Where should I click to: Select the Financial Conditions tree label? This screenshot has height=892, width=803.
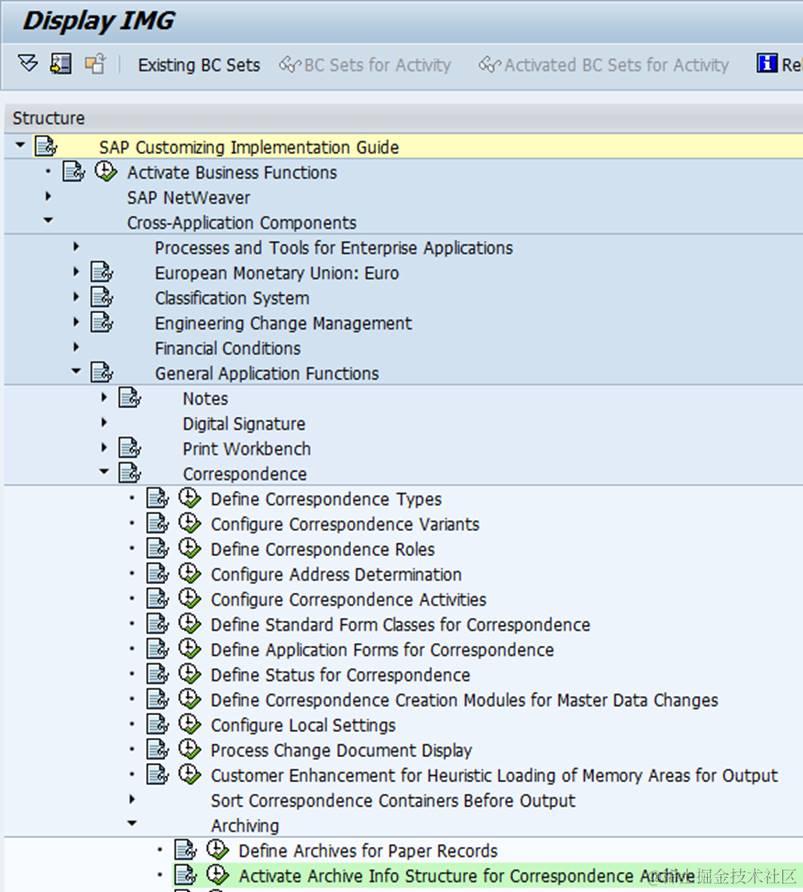227,348
